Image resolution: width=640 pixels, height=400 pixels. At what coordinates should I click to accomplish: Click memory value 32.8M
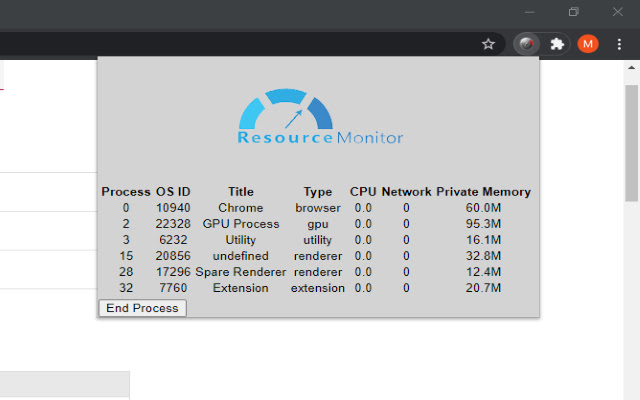click(x=483, y=256)
